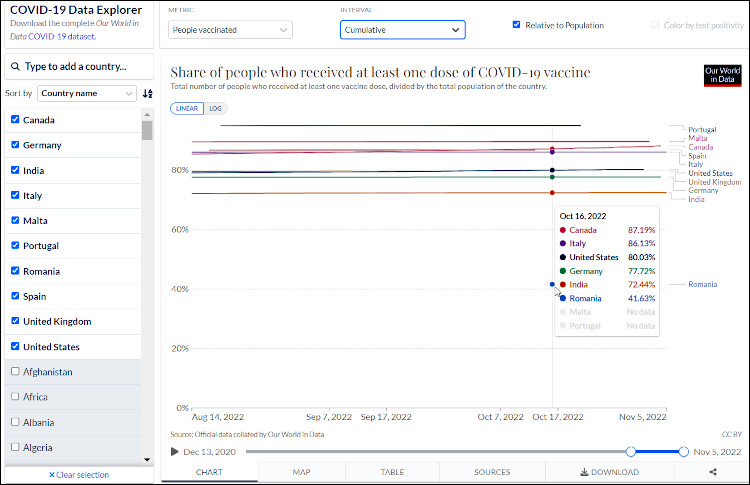Click the search magnifier icon

pyautogui.click(x=15, y=67)
